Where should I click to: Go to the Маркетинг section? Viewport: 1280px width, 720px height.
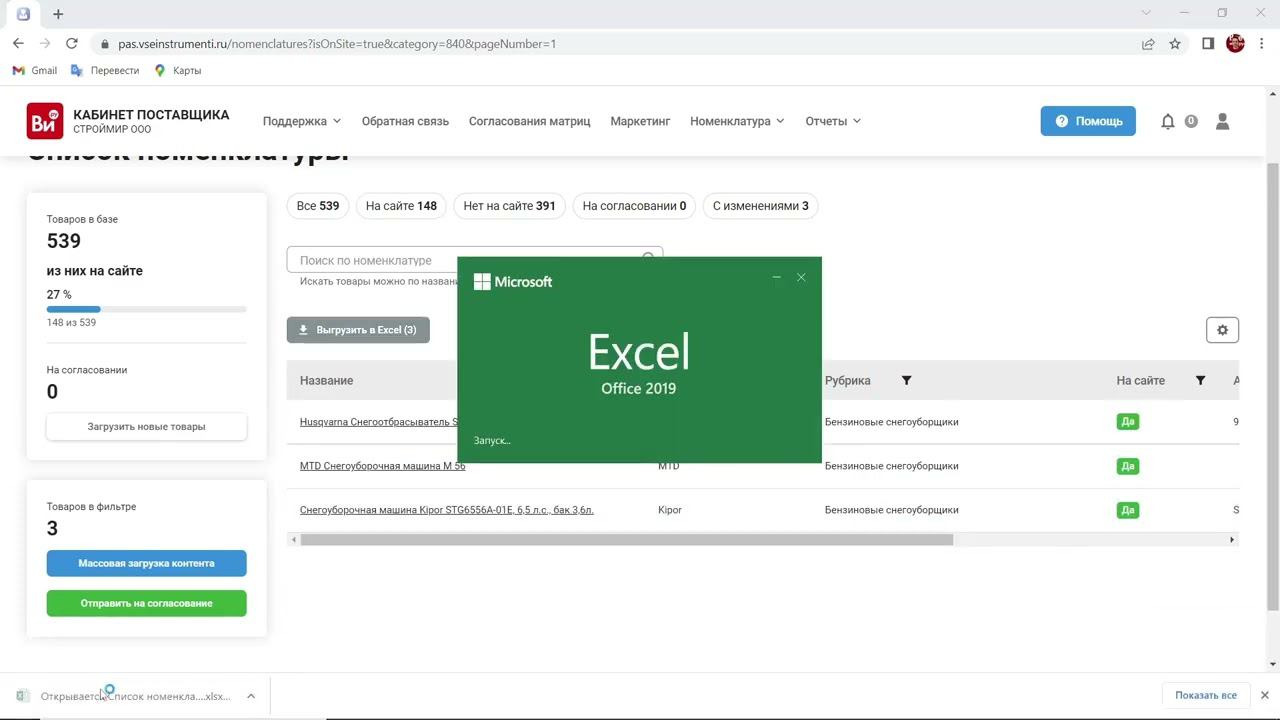tap(640, 121)
